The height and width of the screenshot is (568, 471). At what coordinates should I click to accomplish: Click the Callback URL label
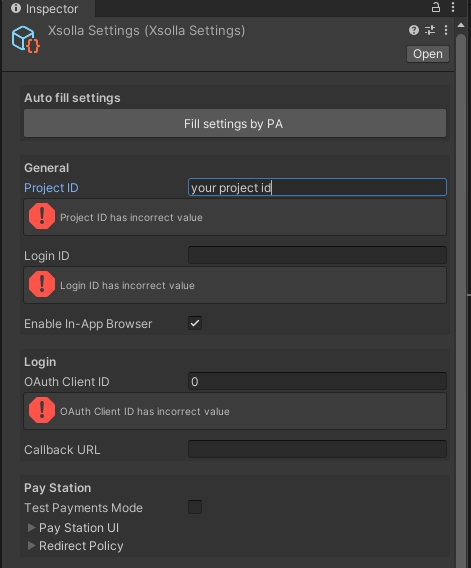(62, 450)
